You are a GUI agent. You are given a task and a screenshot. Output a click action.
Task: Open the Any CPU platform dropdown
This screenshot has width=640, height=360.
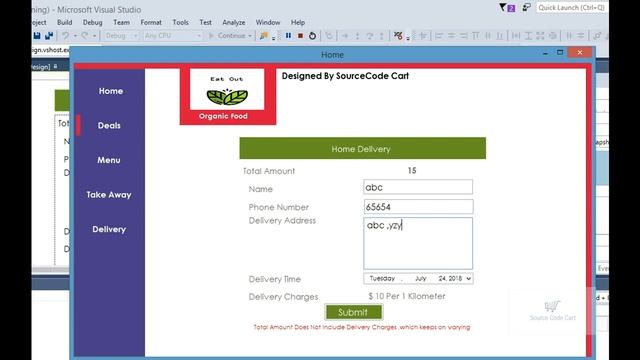(x=173, y=36)
